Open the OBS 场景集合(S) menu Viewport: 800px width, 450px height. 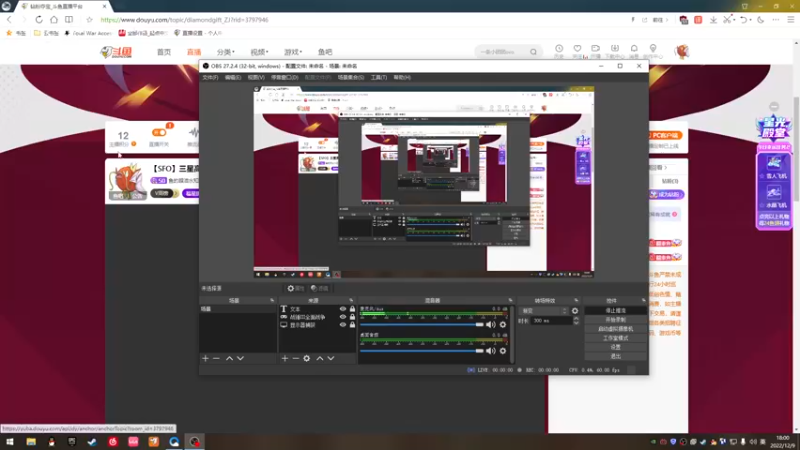(x=351, y=78)
